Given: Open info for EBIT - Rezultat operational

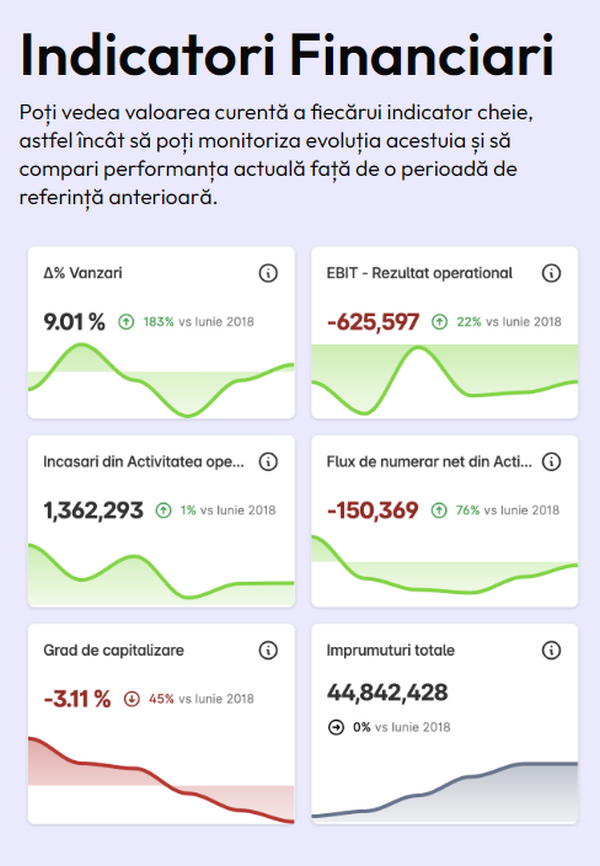Looking at the screenshot, I should click(x=551, y=273).
